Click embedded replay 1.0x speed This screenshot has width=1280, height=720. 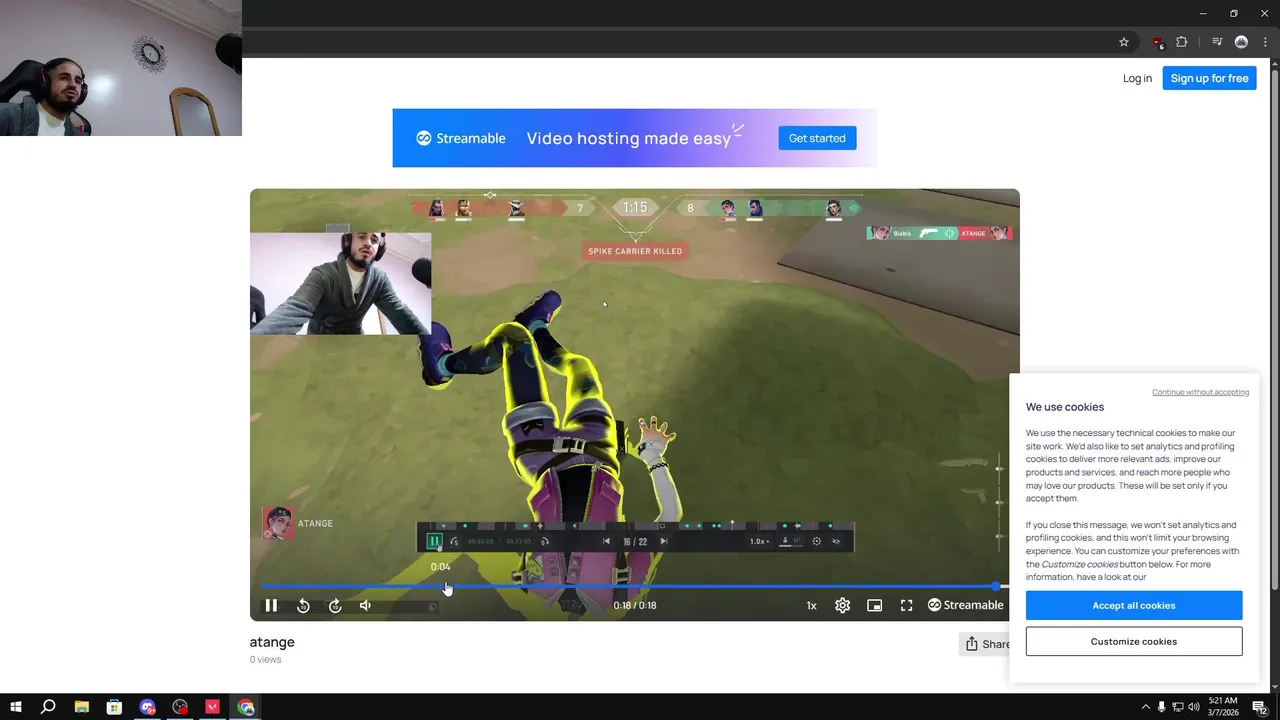pyautogui.click(x=759, y=541)
